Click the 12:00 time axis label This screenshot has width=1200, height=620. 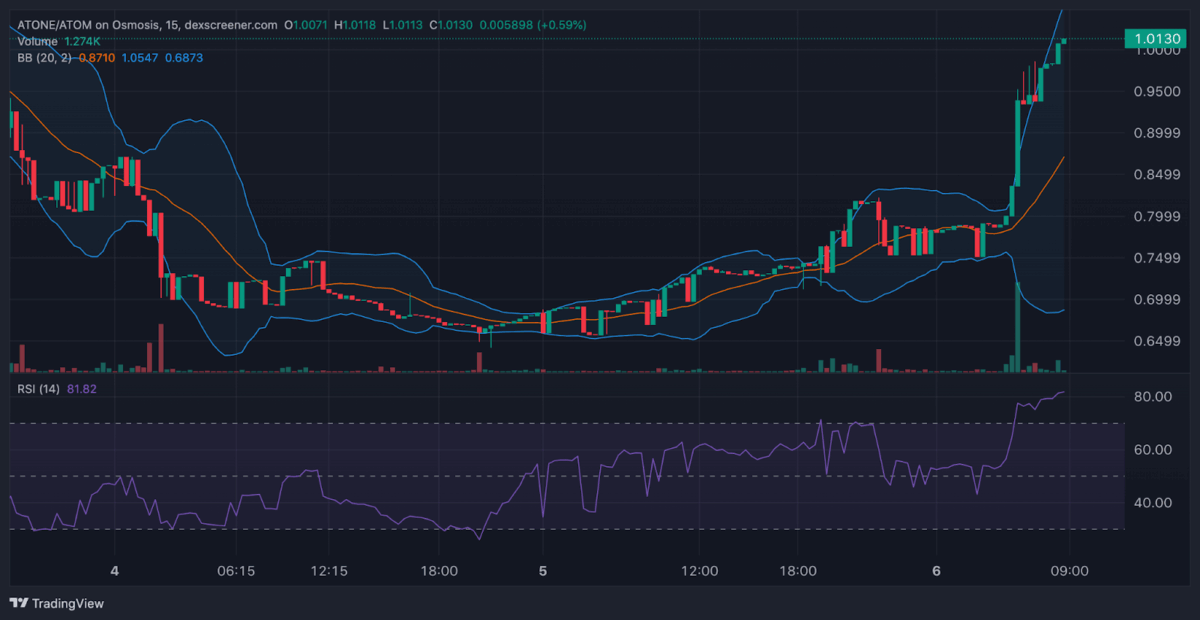(x=699, y=571)
